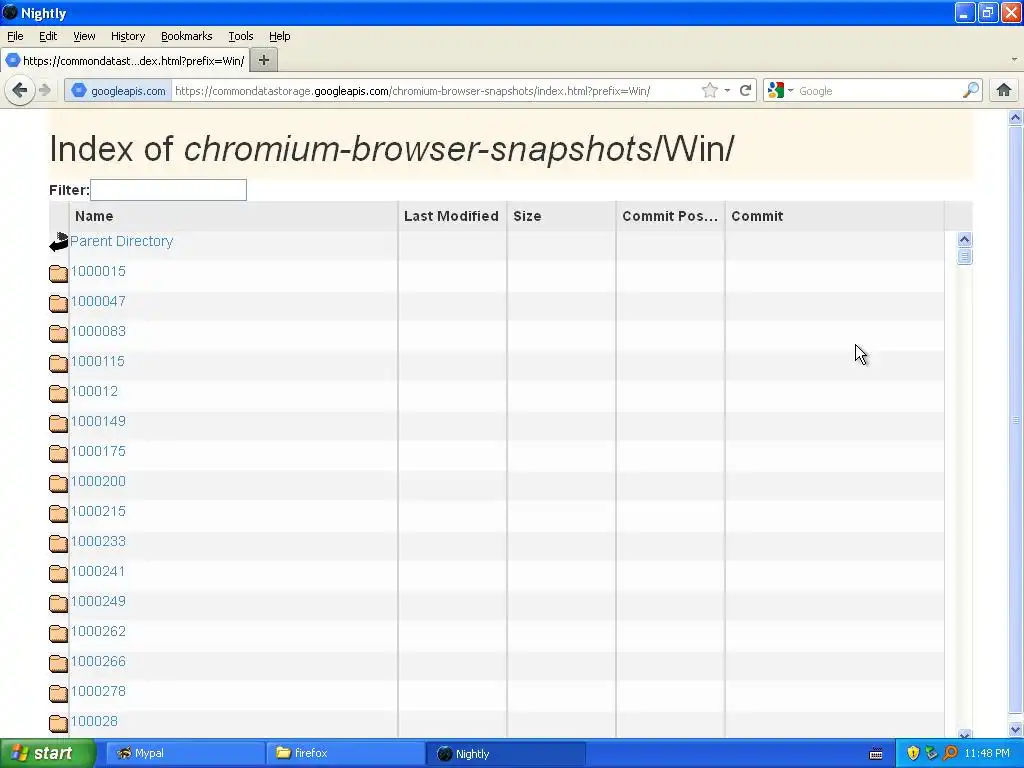Switch to the firefox folder taskbar window
Screen dimensions: 1024x768
pos(345,753)
